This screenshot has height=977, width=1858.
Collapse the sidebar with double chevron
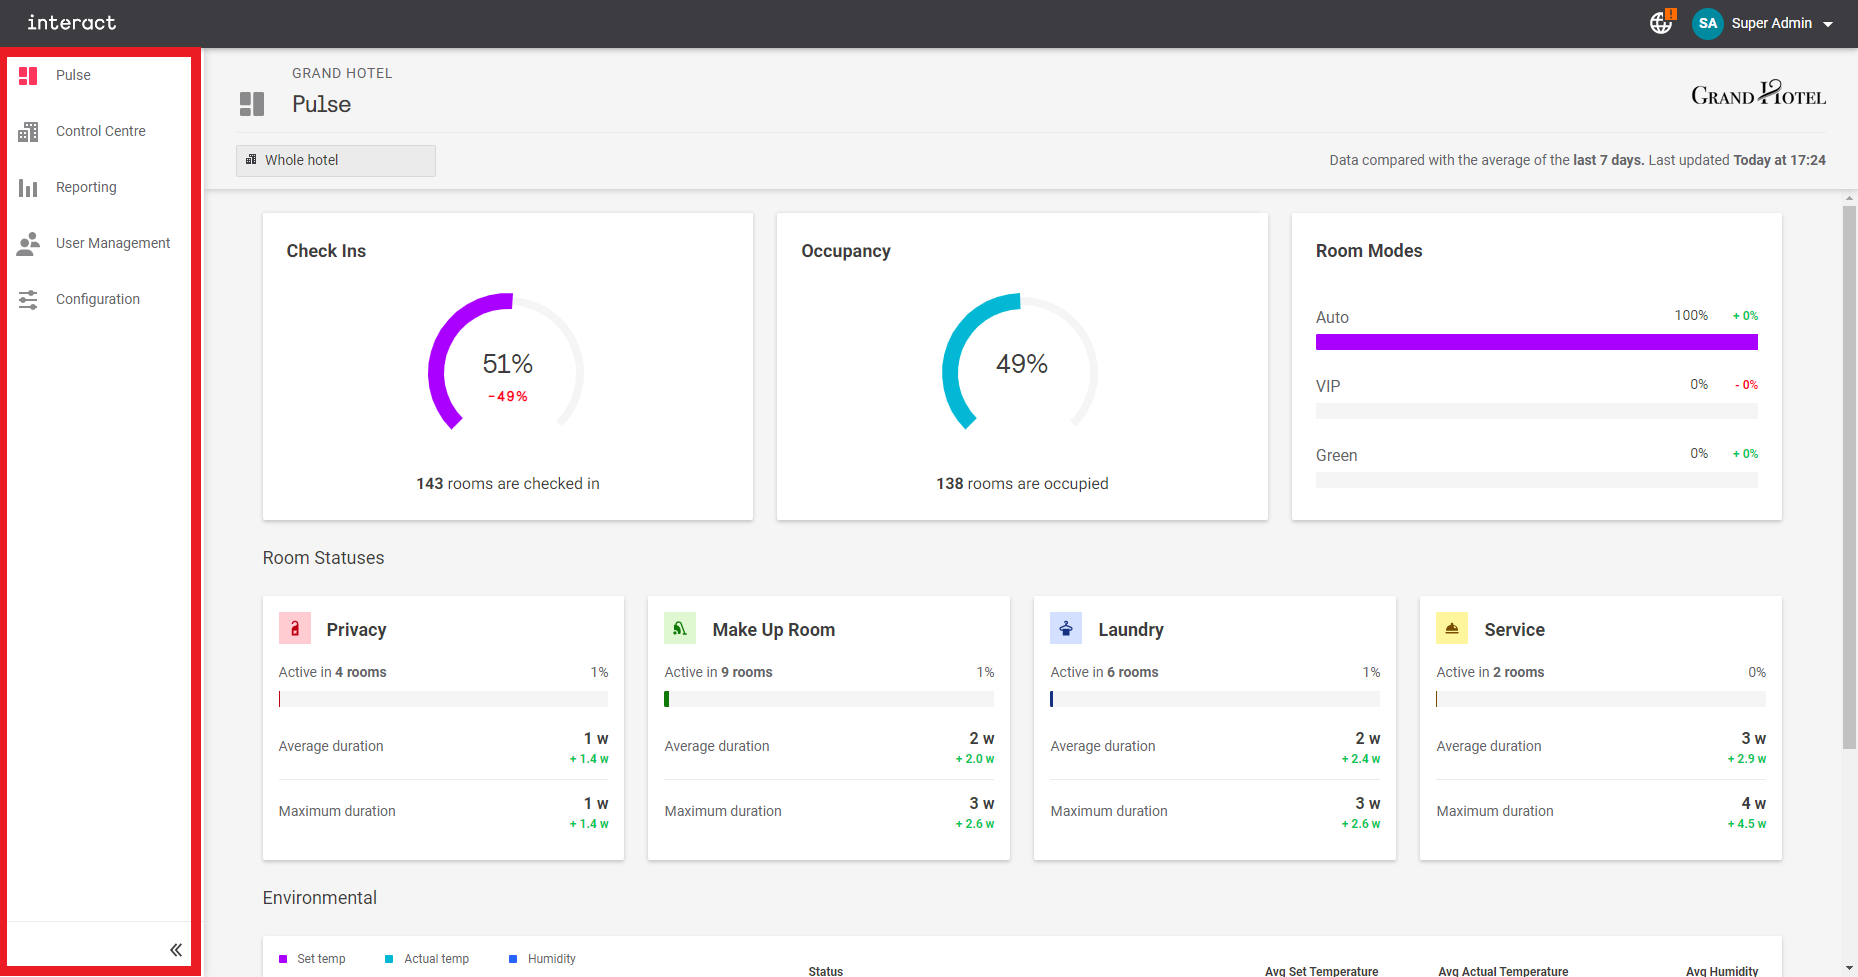(x=176, y=950)
